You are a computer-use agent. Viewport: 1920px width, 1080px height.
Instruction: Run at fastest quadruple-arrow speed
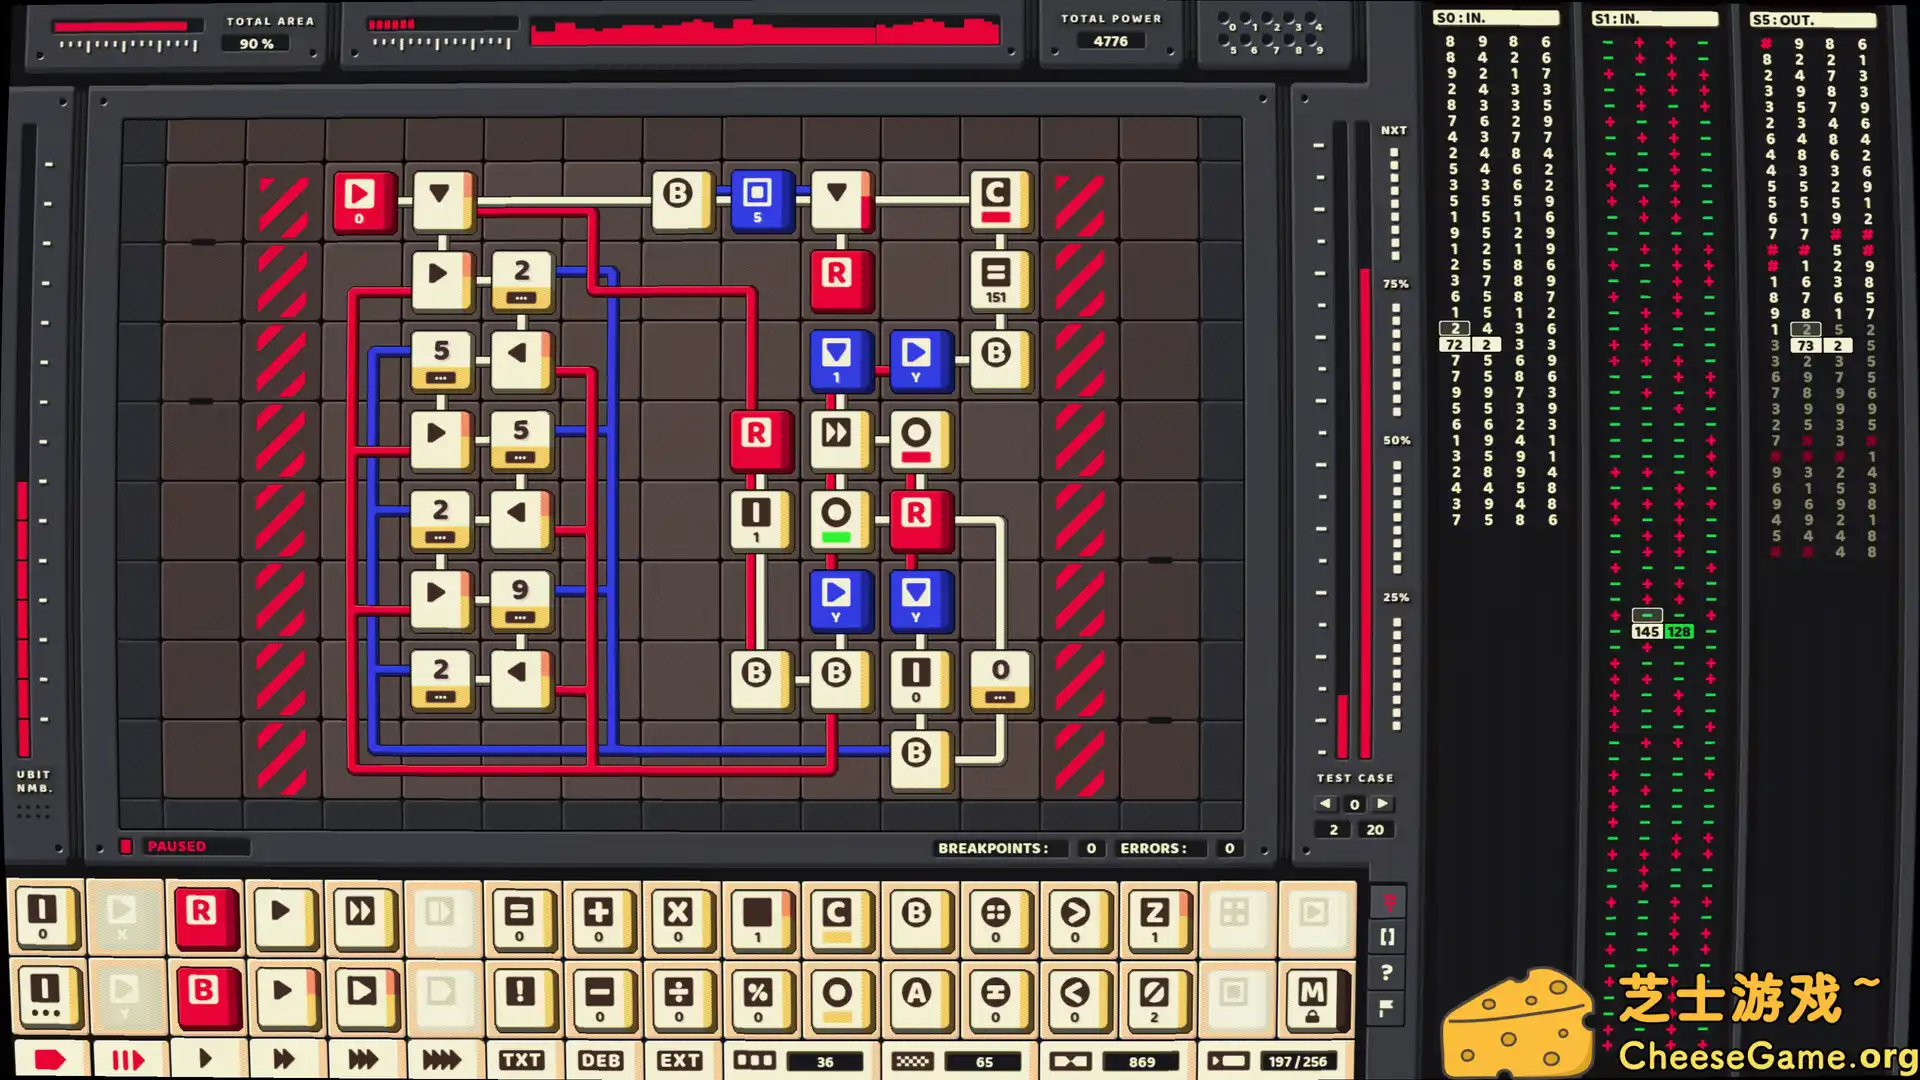[441, 1060]
